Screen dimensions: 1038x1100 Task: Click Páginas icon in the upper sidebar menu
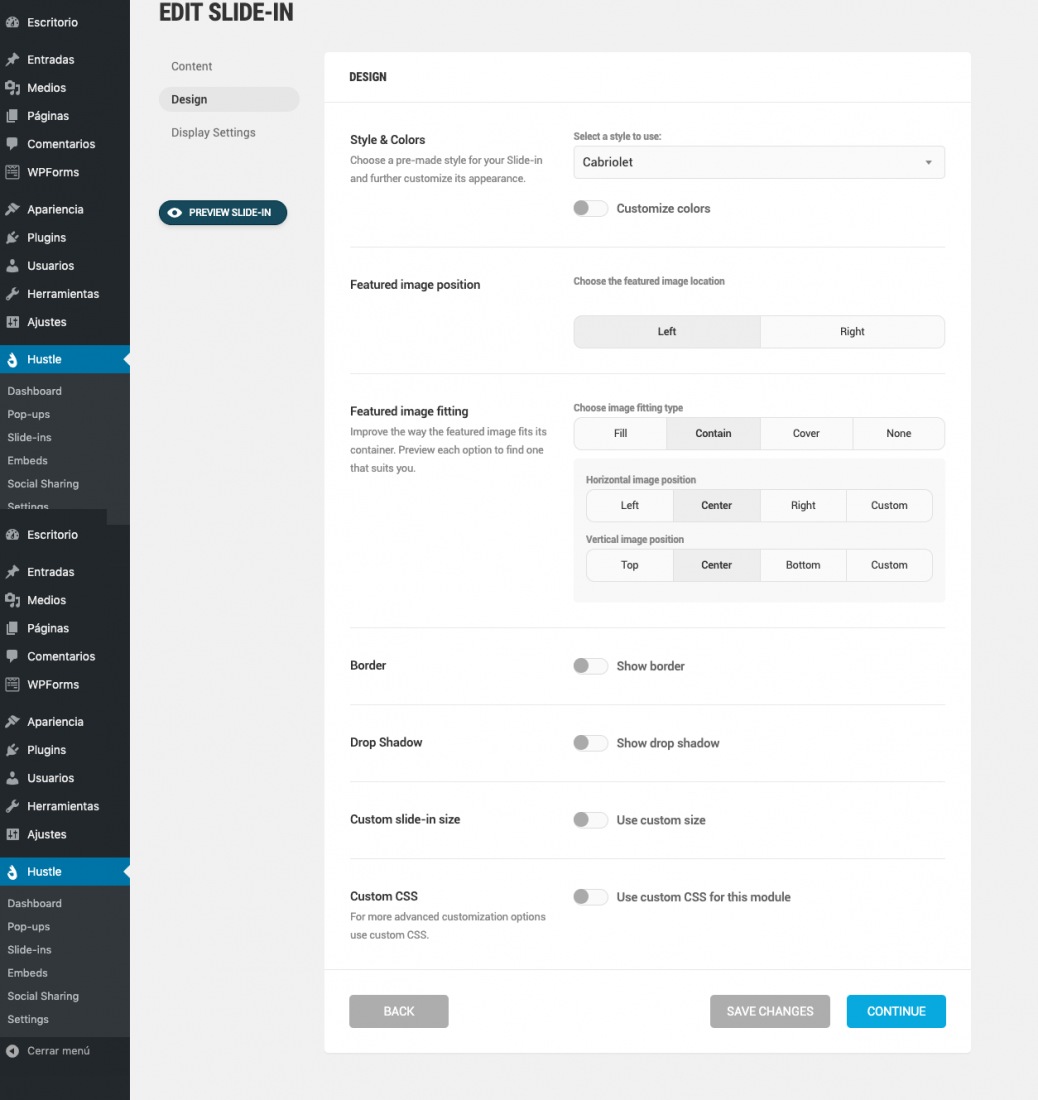[x=12, y=116]
